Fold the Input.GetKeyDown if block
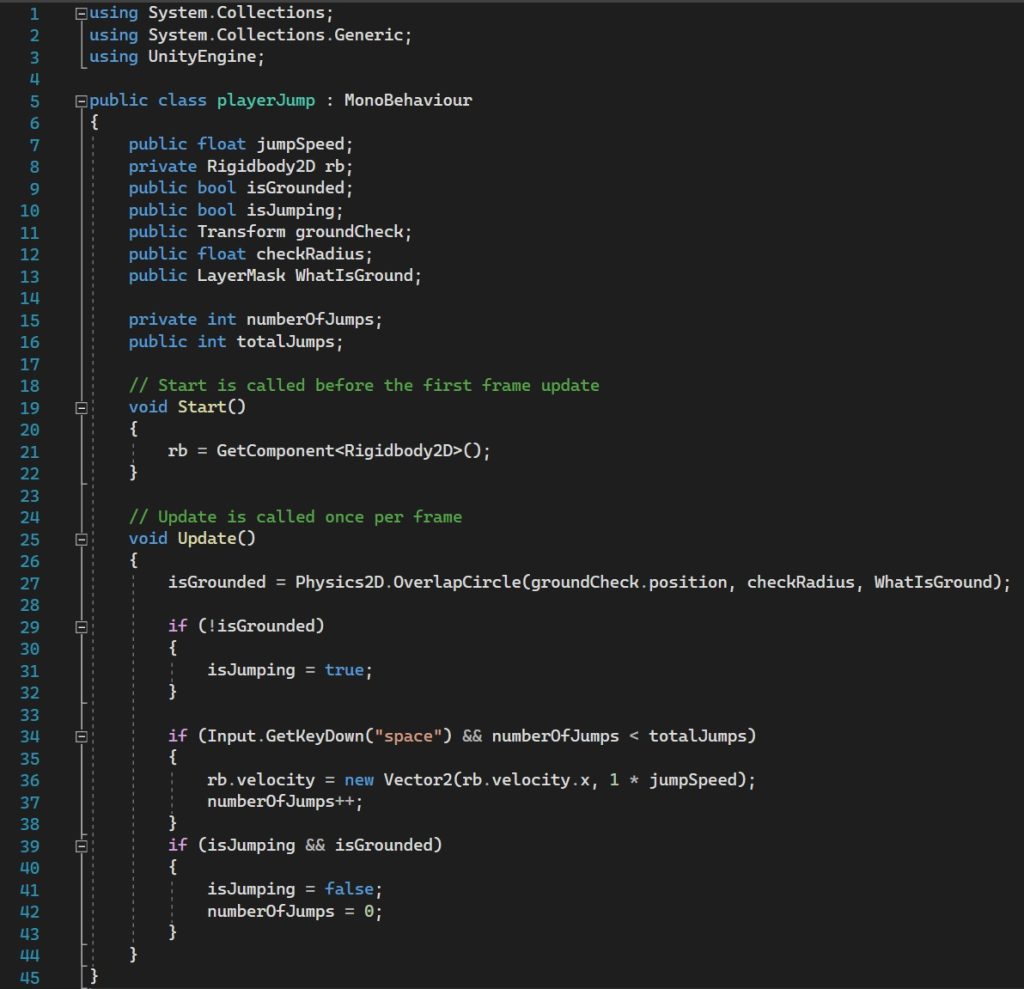Screen dimensions: 1024x989 81,737
